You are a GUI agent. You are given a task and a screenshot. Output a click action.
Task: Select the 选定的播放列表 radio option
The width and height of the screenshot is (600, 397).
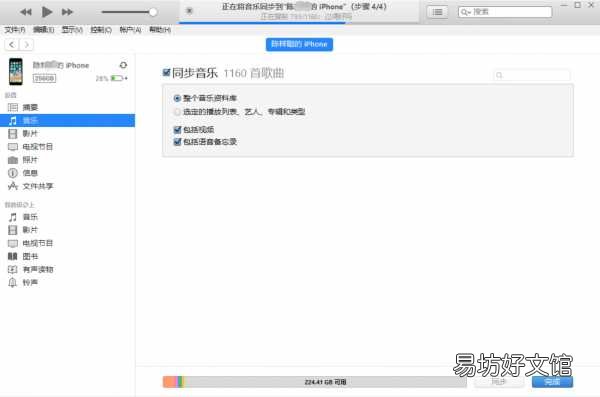click(x=177, y=112)
